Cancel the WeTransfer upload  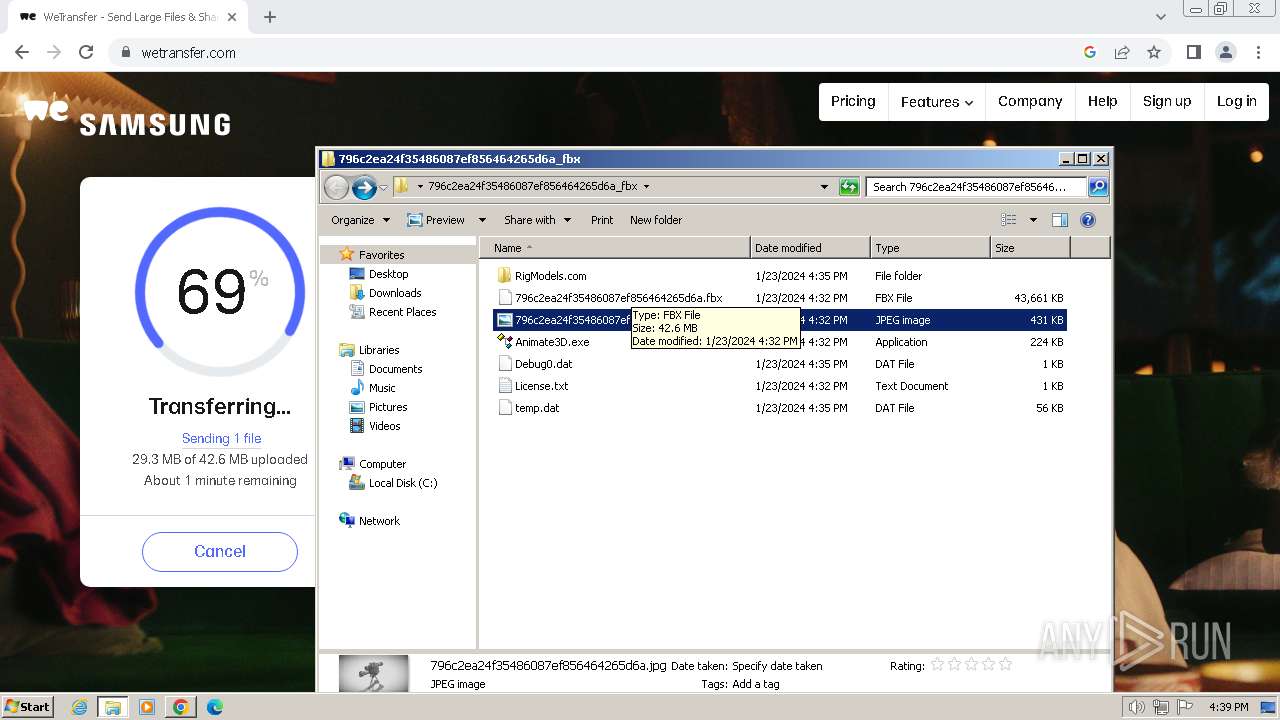(x=220, y=551)
